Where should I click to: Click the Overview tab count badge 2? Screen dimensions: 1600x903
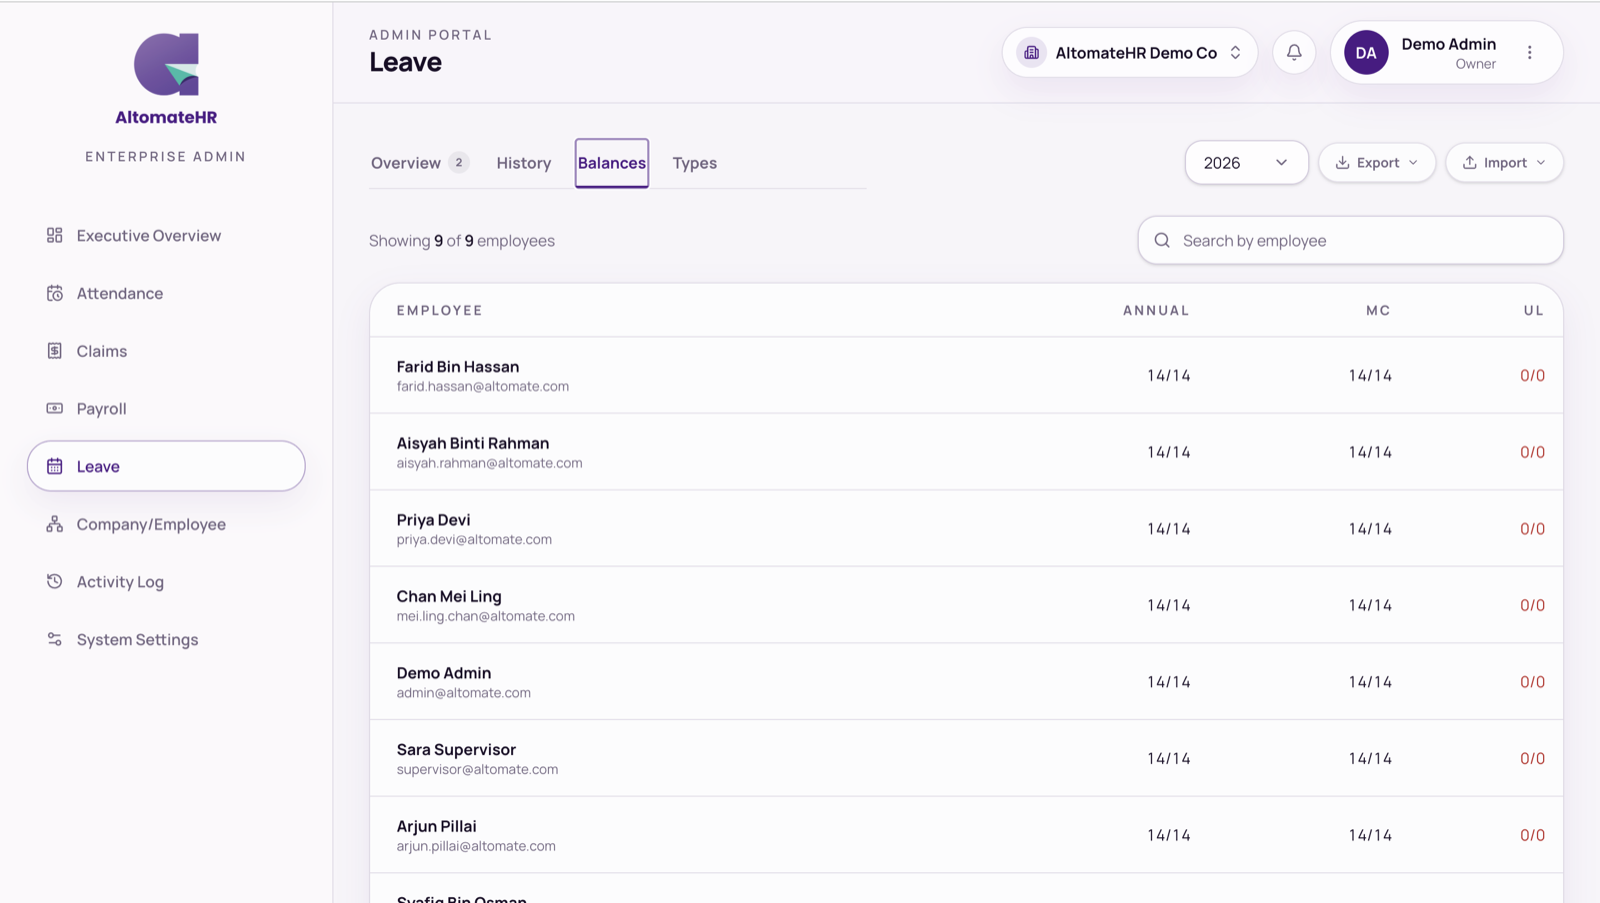459,162
